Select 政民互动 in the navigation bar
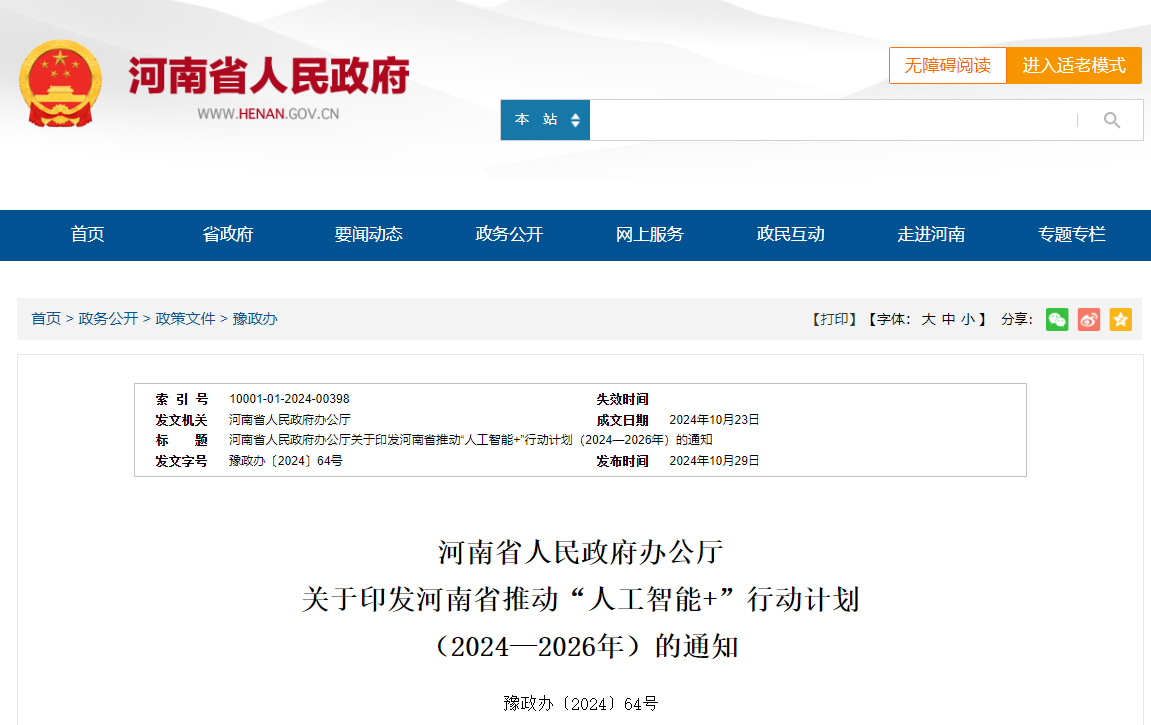This screenshot has height=725, width=1151. (x=790, y=235)
